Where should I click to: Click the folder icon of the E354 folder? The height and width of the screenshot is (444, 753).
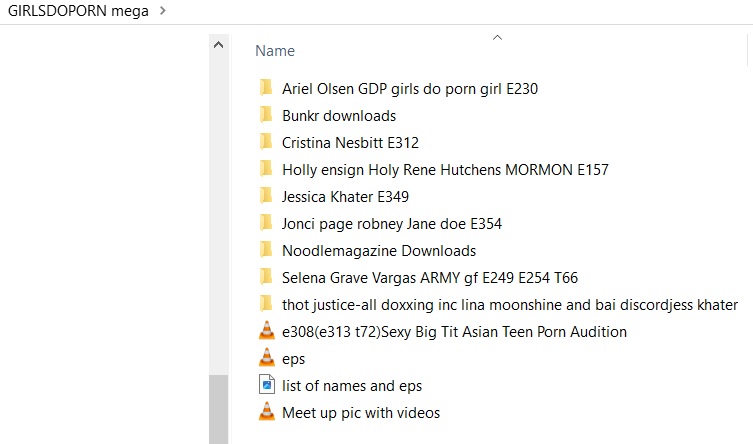point(266,223)
